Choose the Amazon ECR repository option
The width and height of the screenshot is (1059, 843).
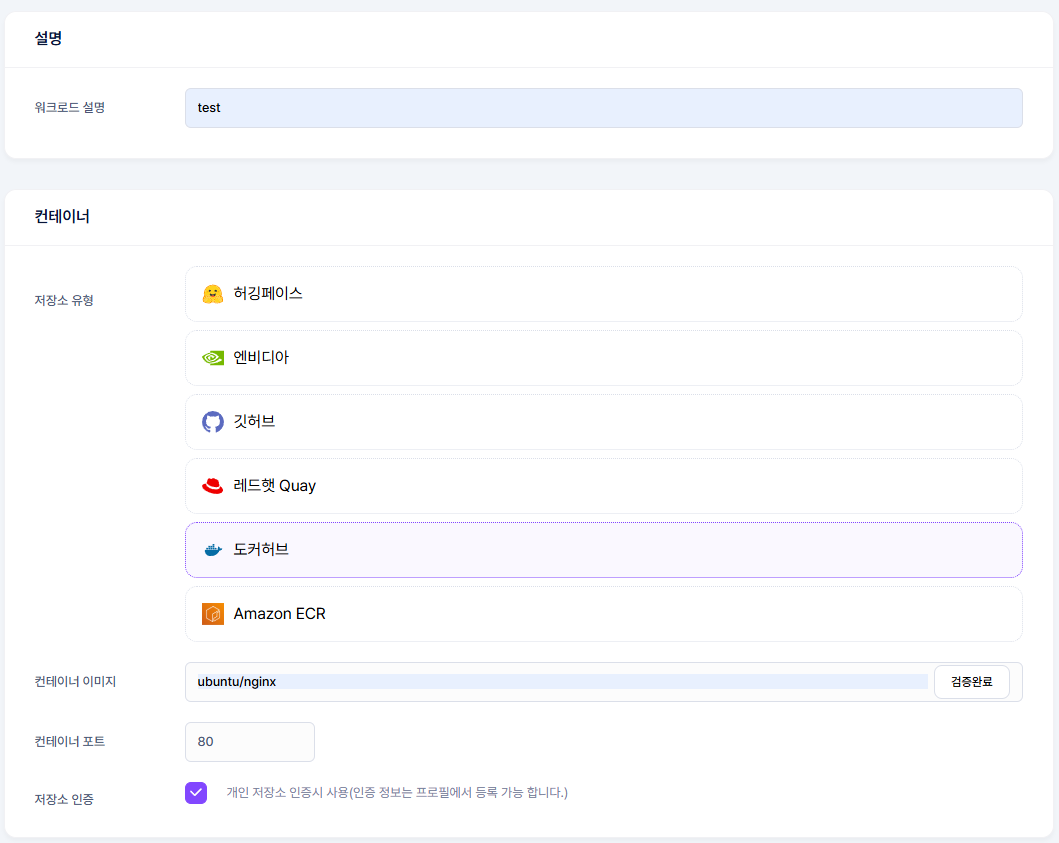(604, 614)
